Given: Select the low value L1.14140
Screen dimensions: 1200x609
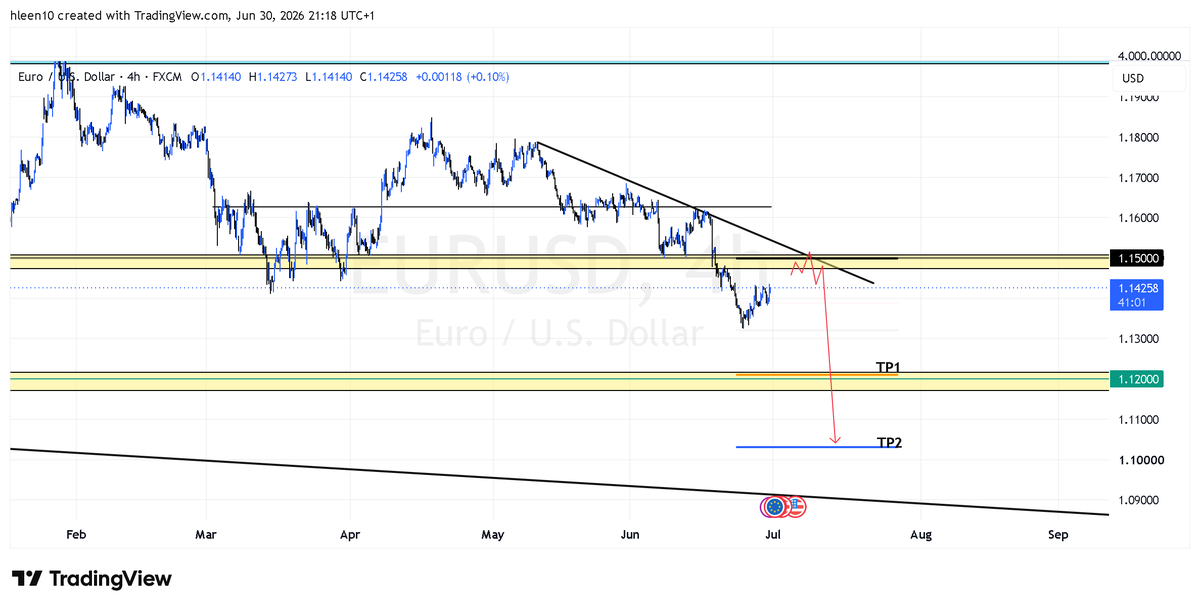Looking at the screenshot, I should (x=330, y=76).
